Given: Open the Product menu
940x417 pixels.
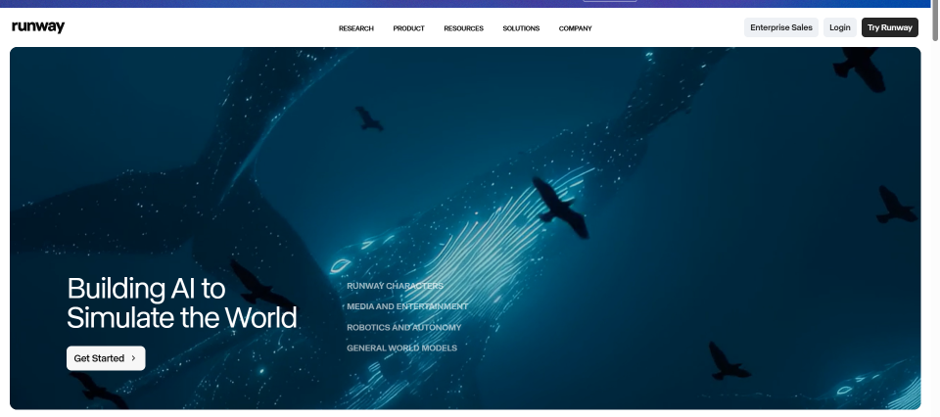Looking at the screenshot, I should tap(409, 29).
